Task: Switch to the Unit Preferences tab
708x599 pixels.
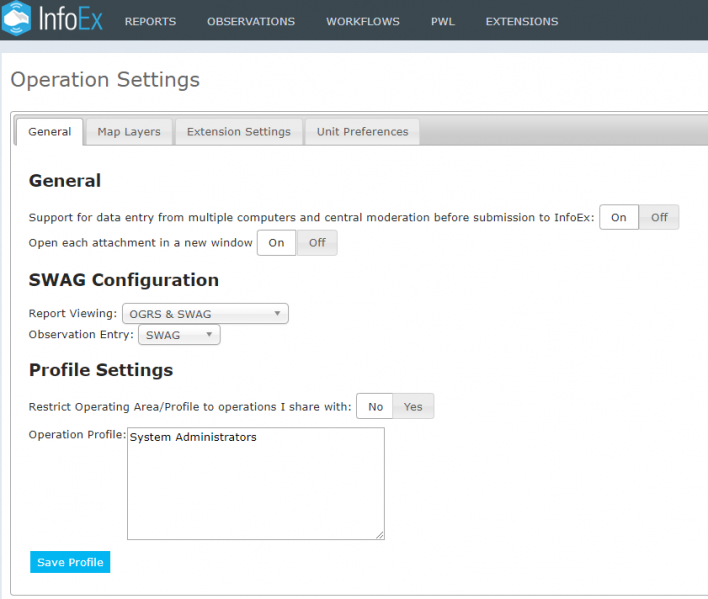Action: click(x=363, y=132)
